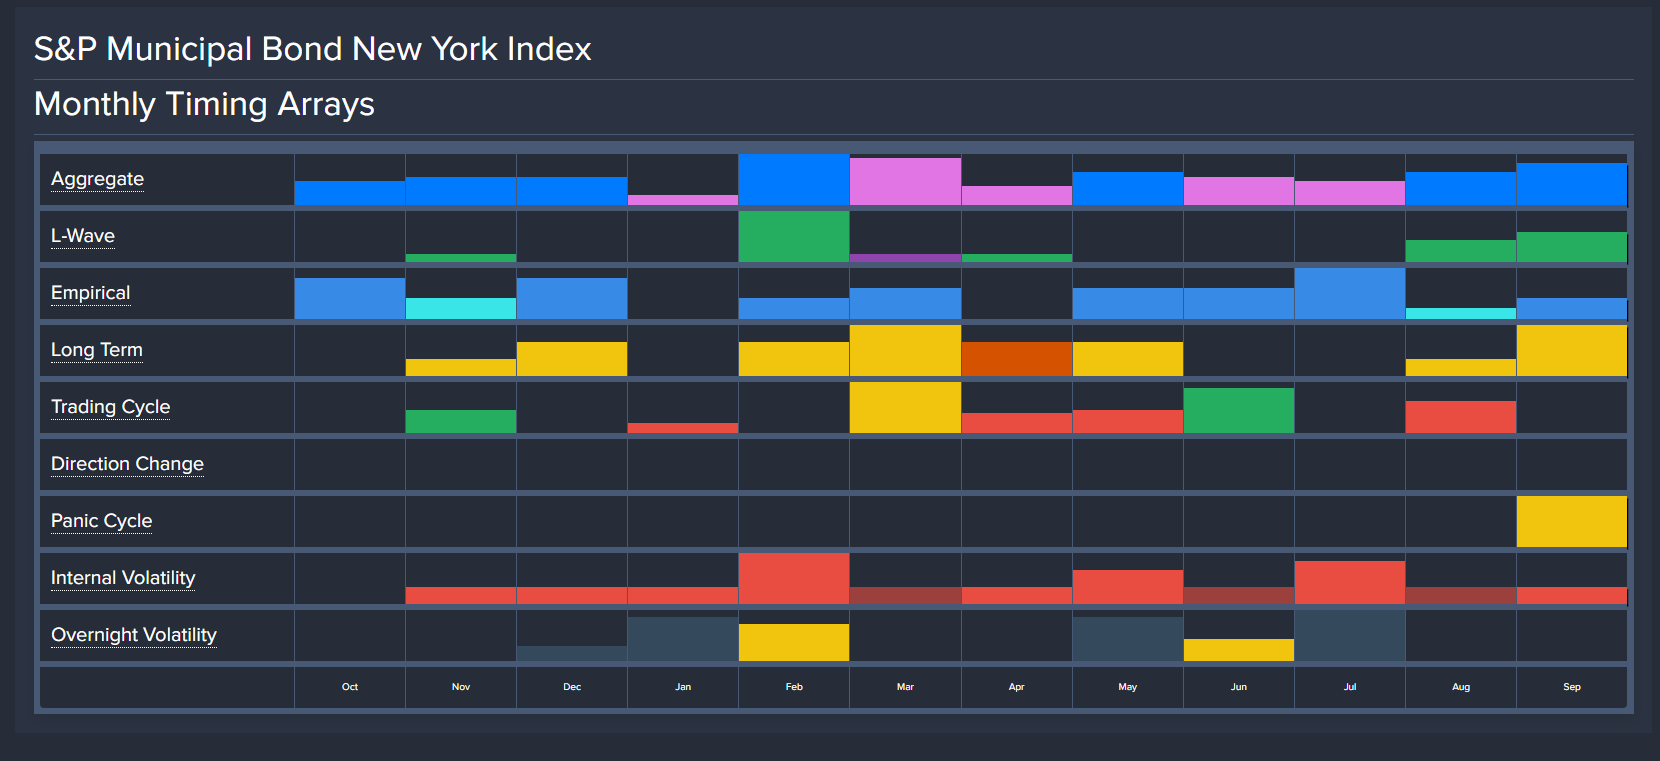Click the cyan Empirical bar in Nov

coord(461,309)
